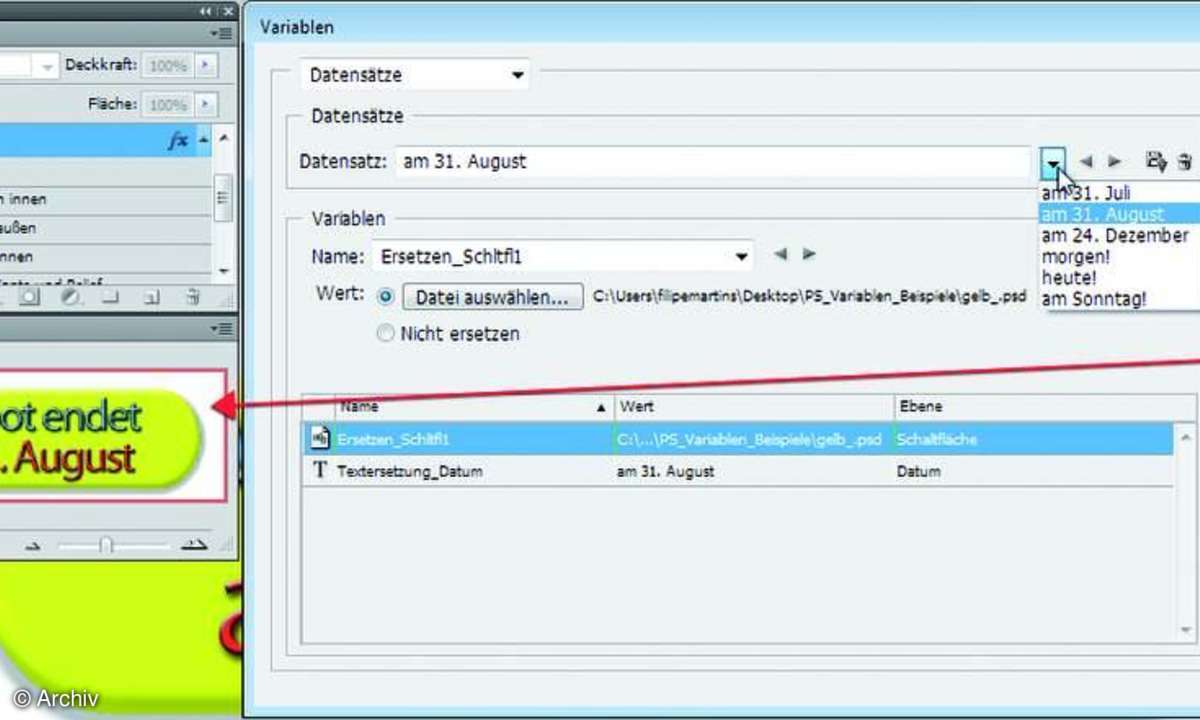Add a layer mask in Layers panel

pos(30,297)
